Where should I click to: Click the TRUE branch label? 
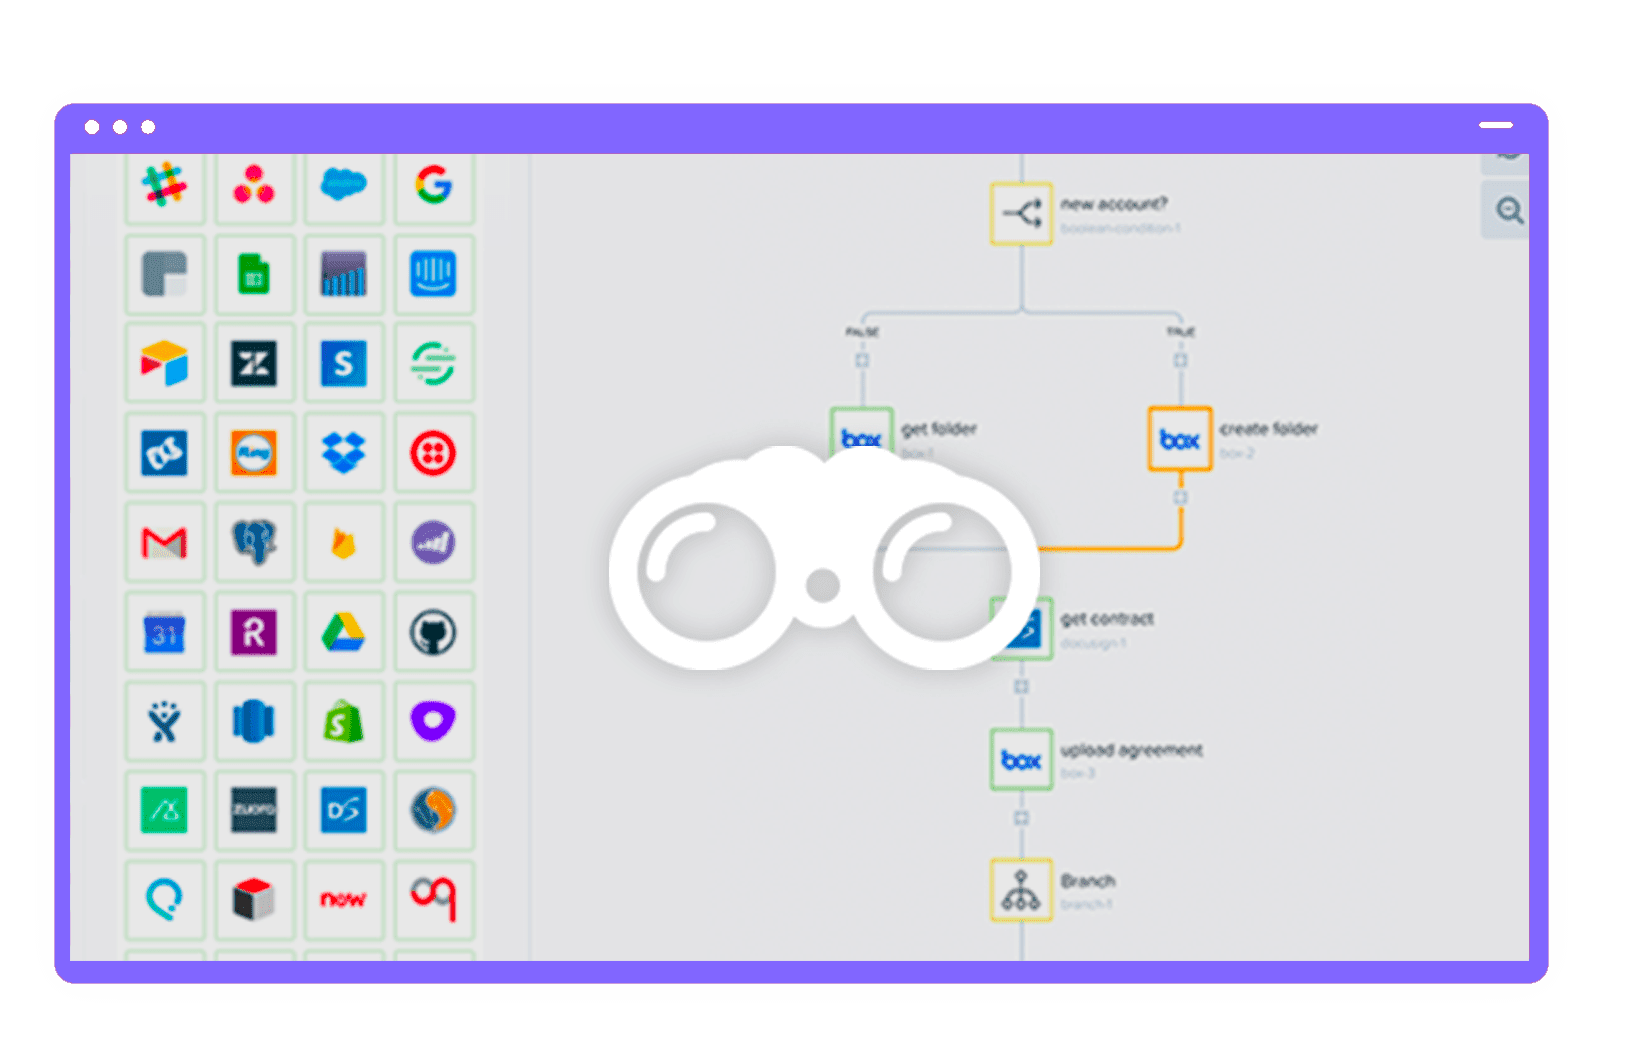pos(1180,332)
